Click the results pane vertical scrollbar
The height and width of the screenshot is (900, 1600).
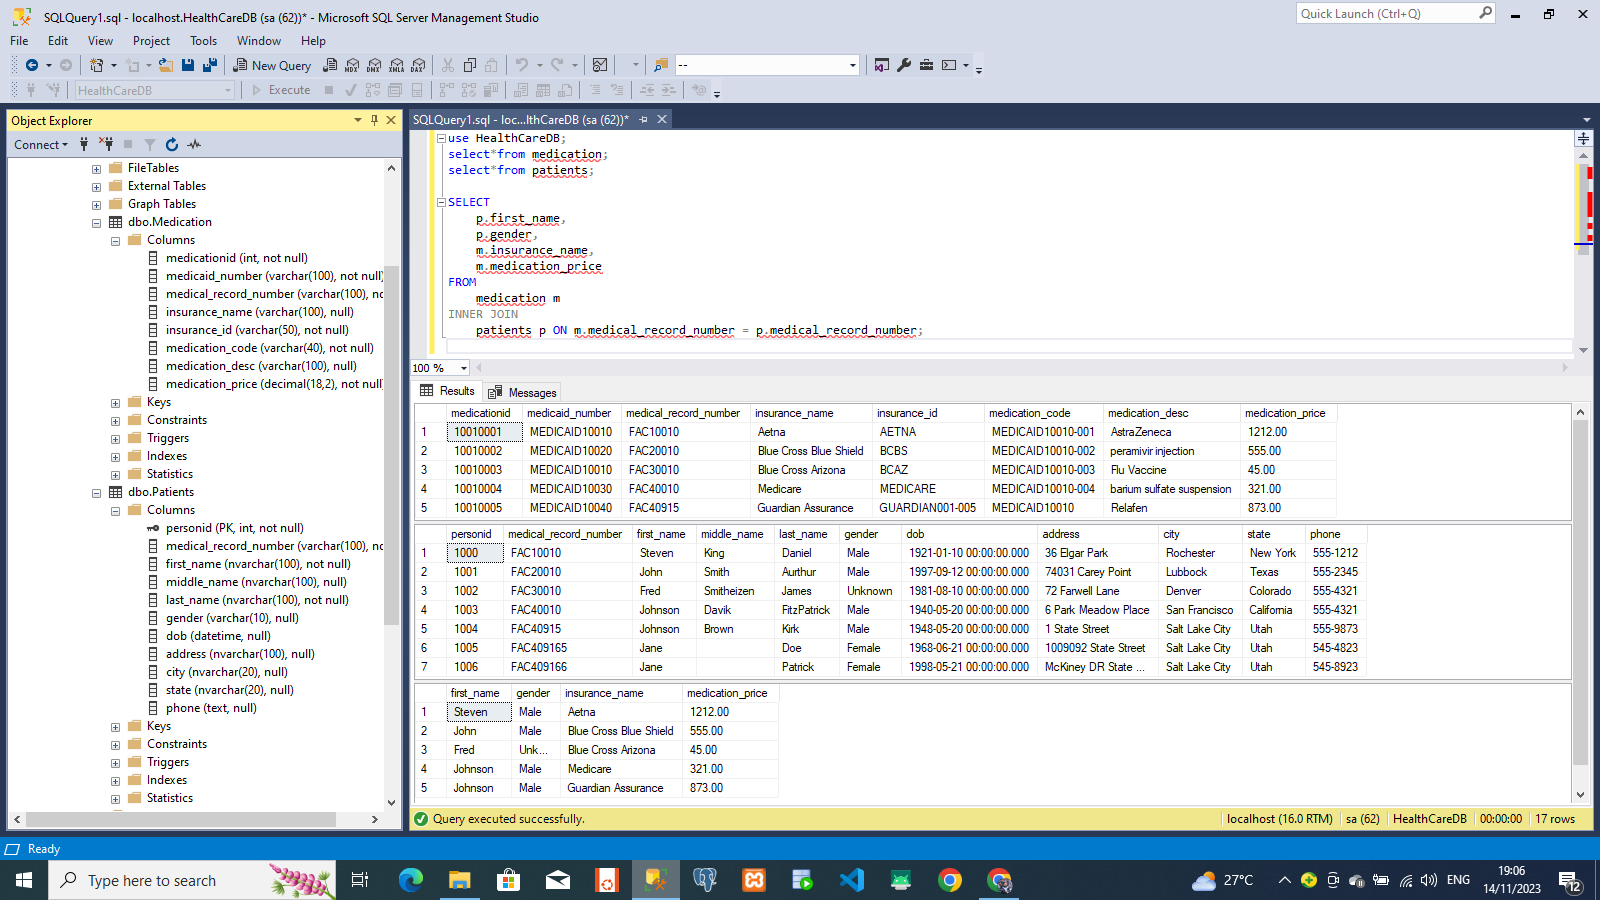pos(1580,590)
